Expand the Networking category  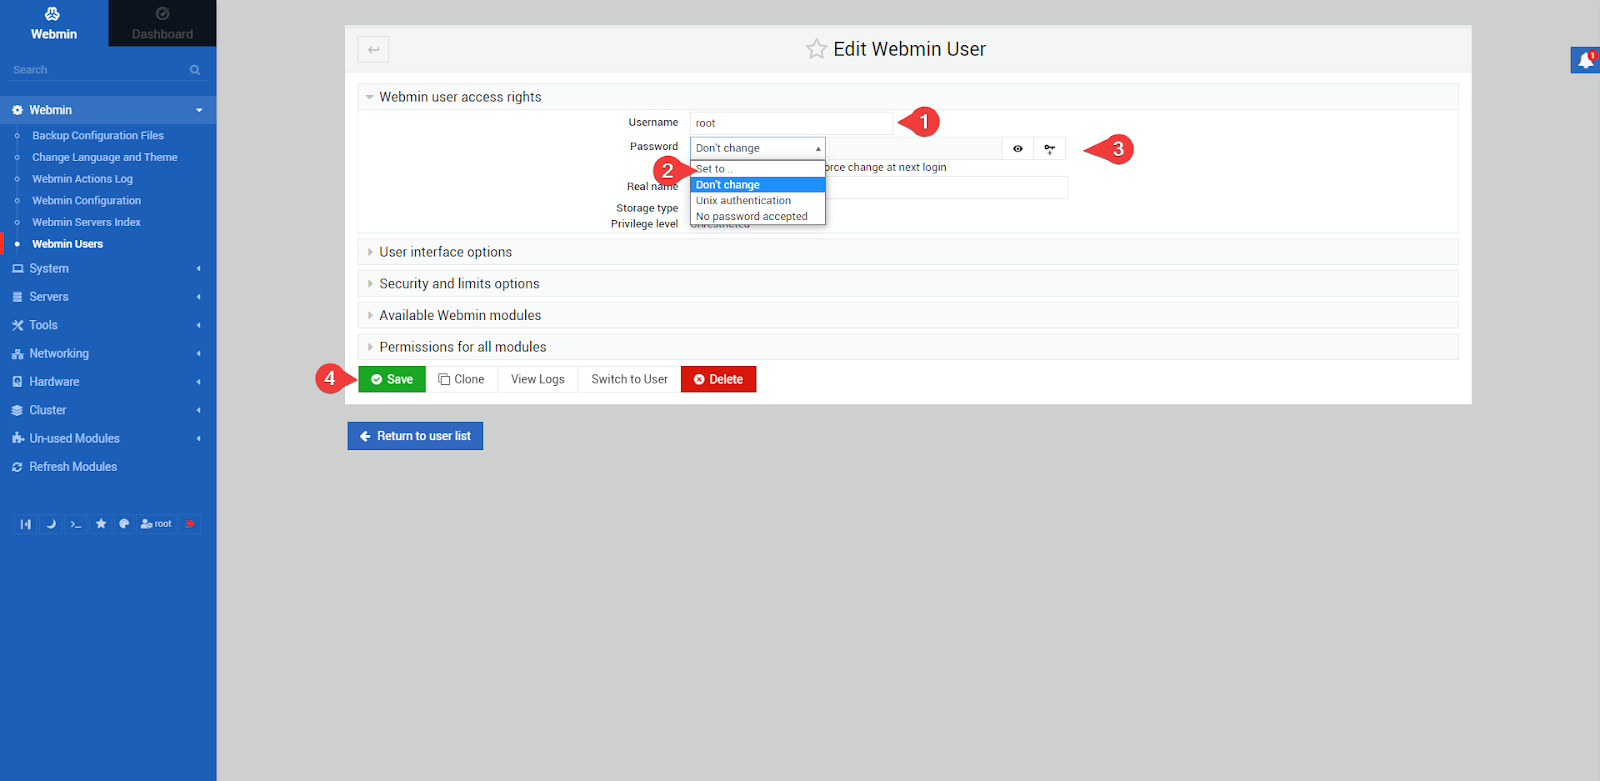(108, 354)
